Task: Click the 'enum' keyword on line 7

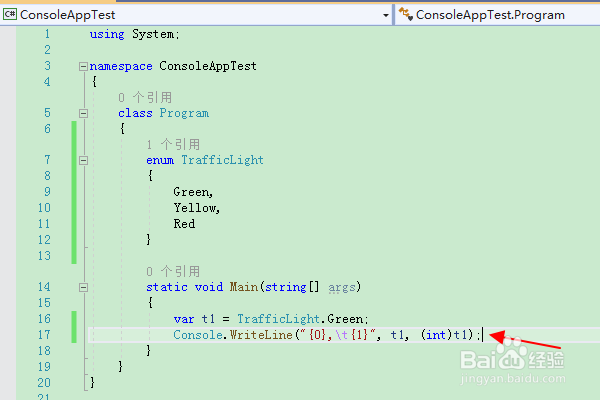Action: point(160,160)
